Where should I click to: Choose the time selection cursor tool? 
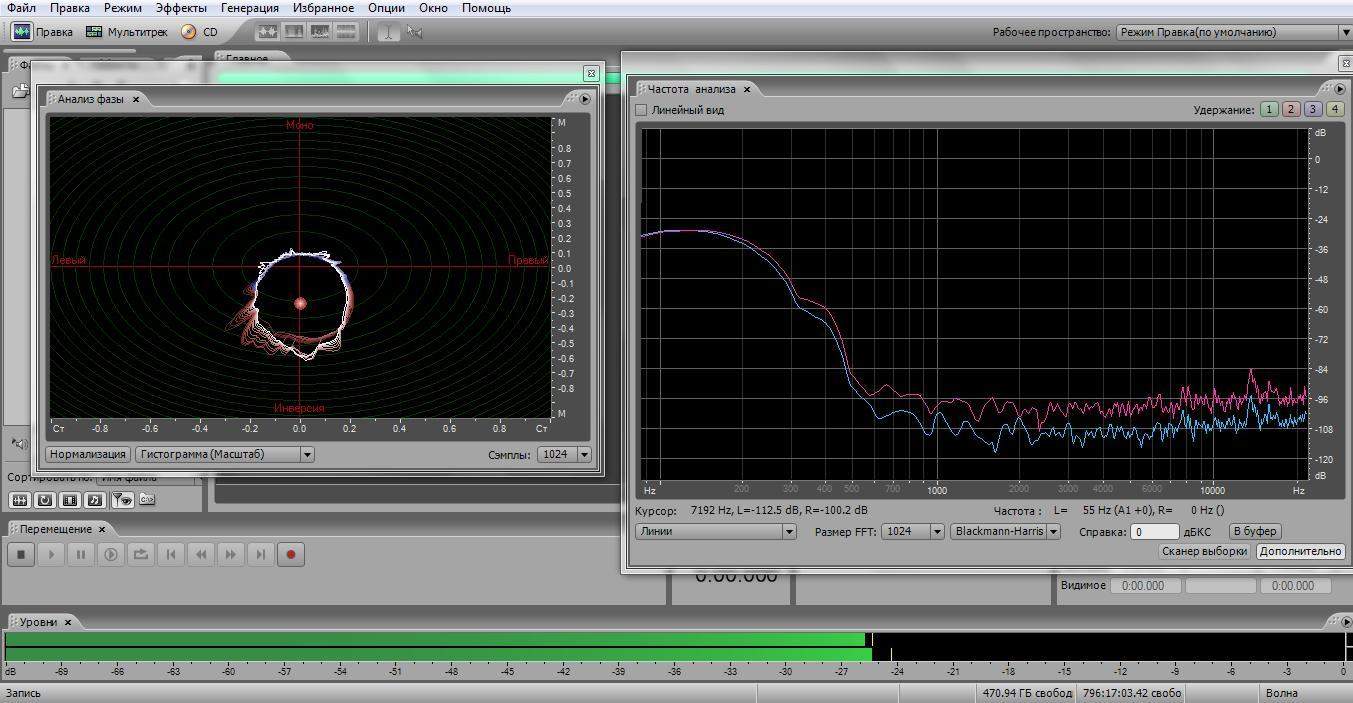tap(388, 32)
